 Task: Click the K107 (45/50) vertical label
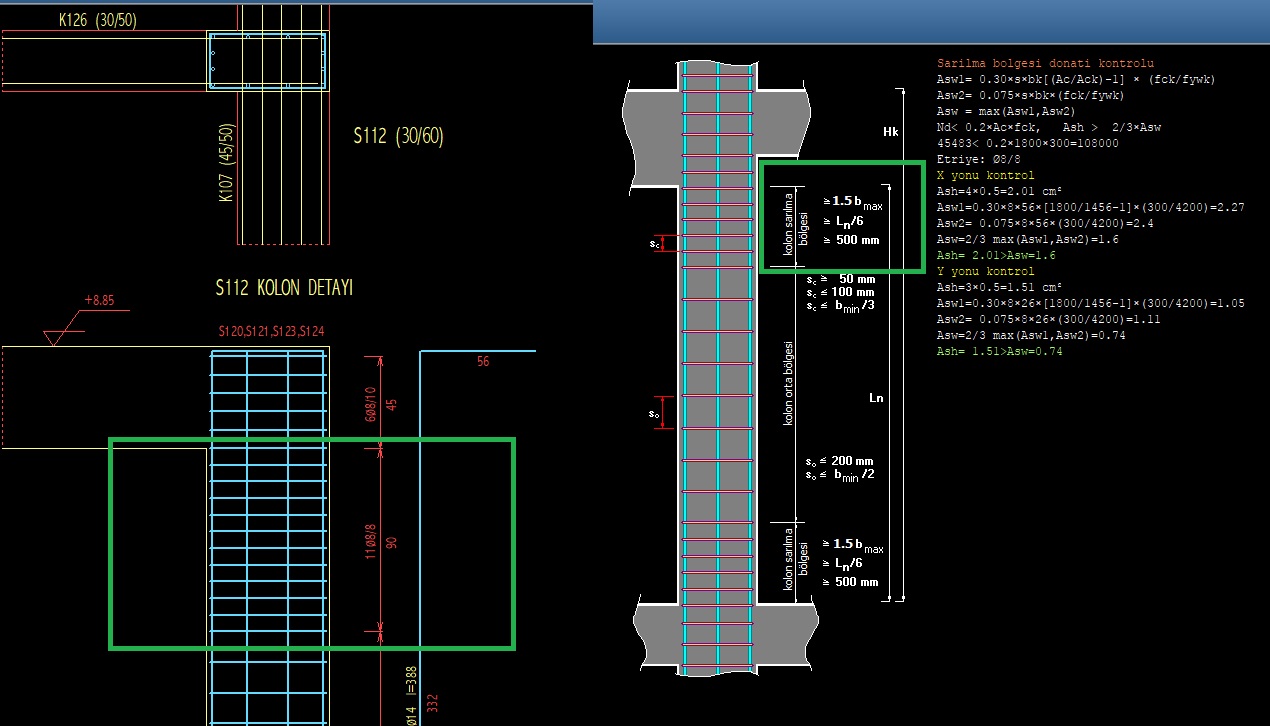click(226, 163)
